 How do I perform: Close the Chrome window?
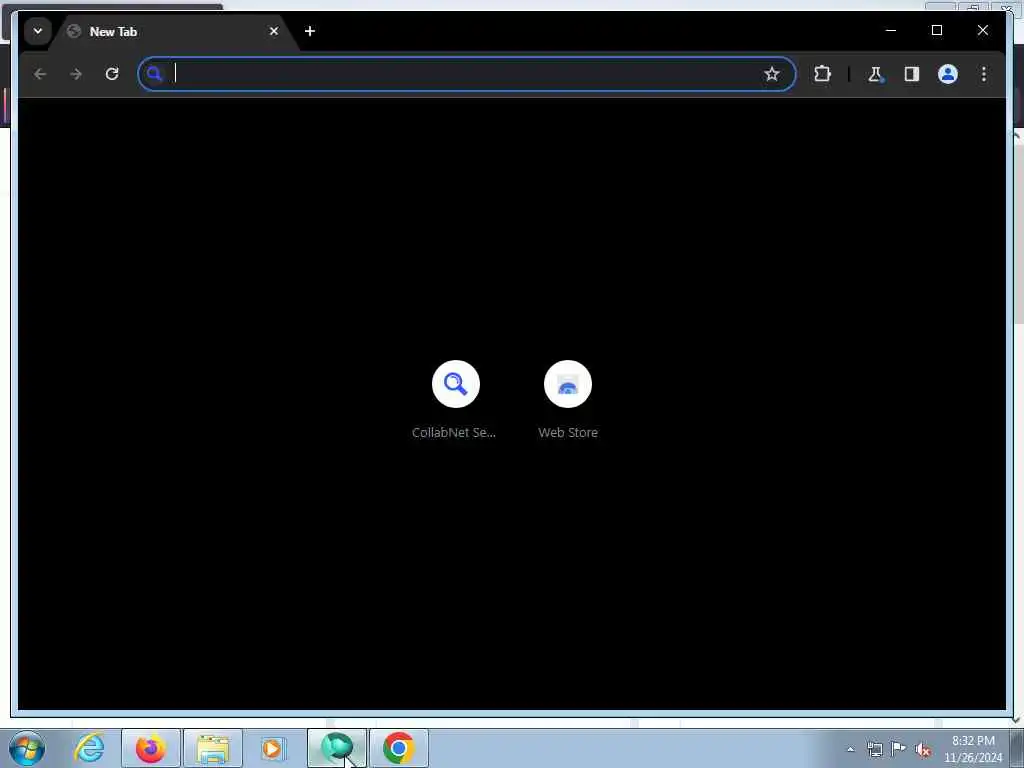982,30
